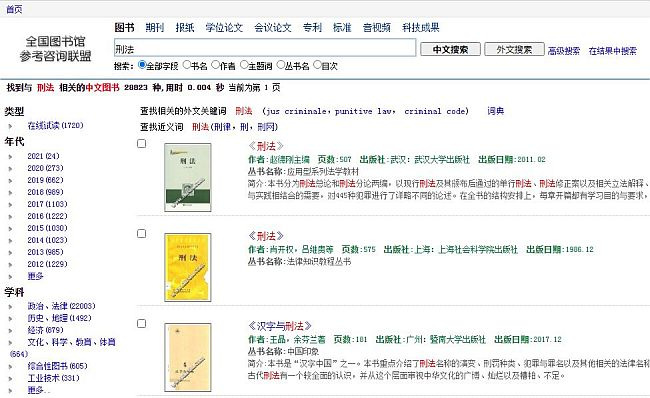650x398 pixels.
Task: Click the 中文搜索 button
Action: [x=450, y=49]
